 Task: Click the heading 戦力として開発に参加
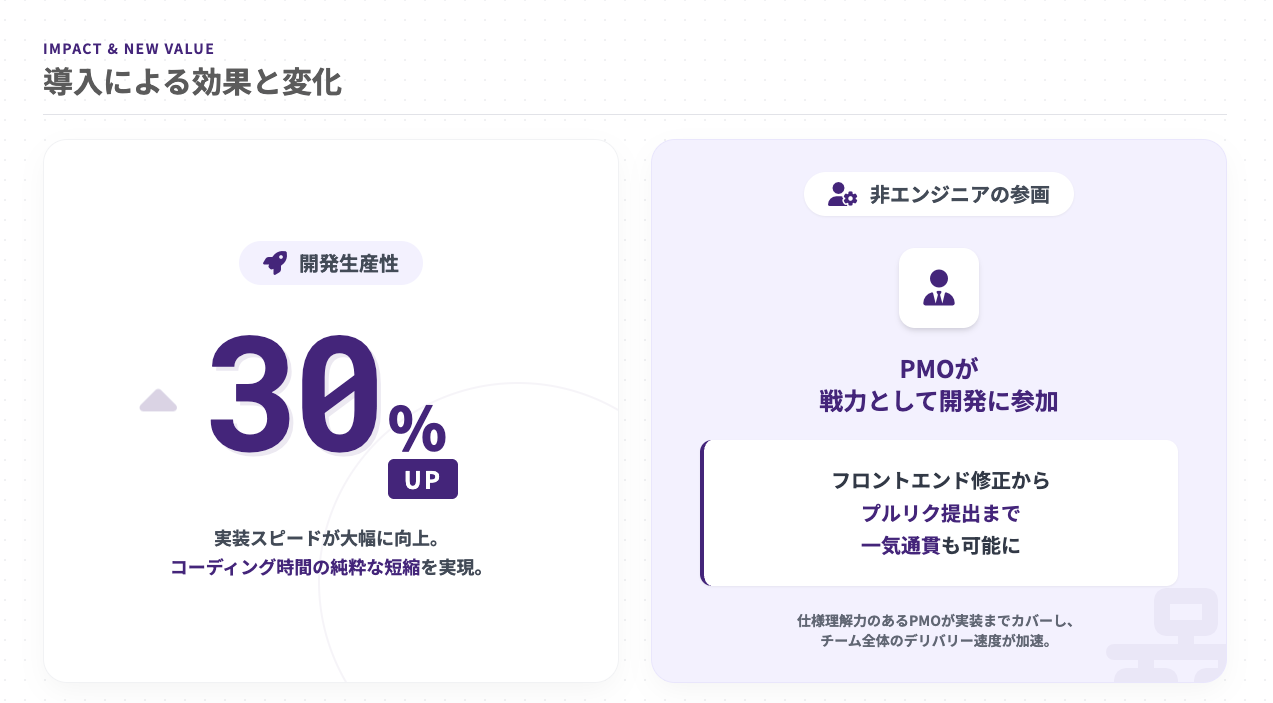point(938,401)
